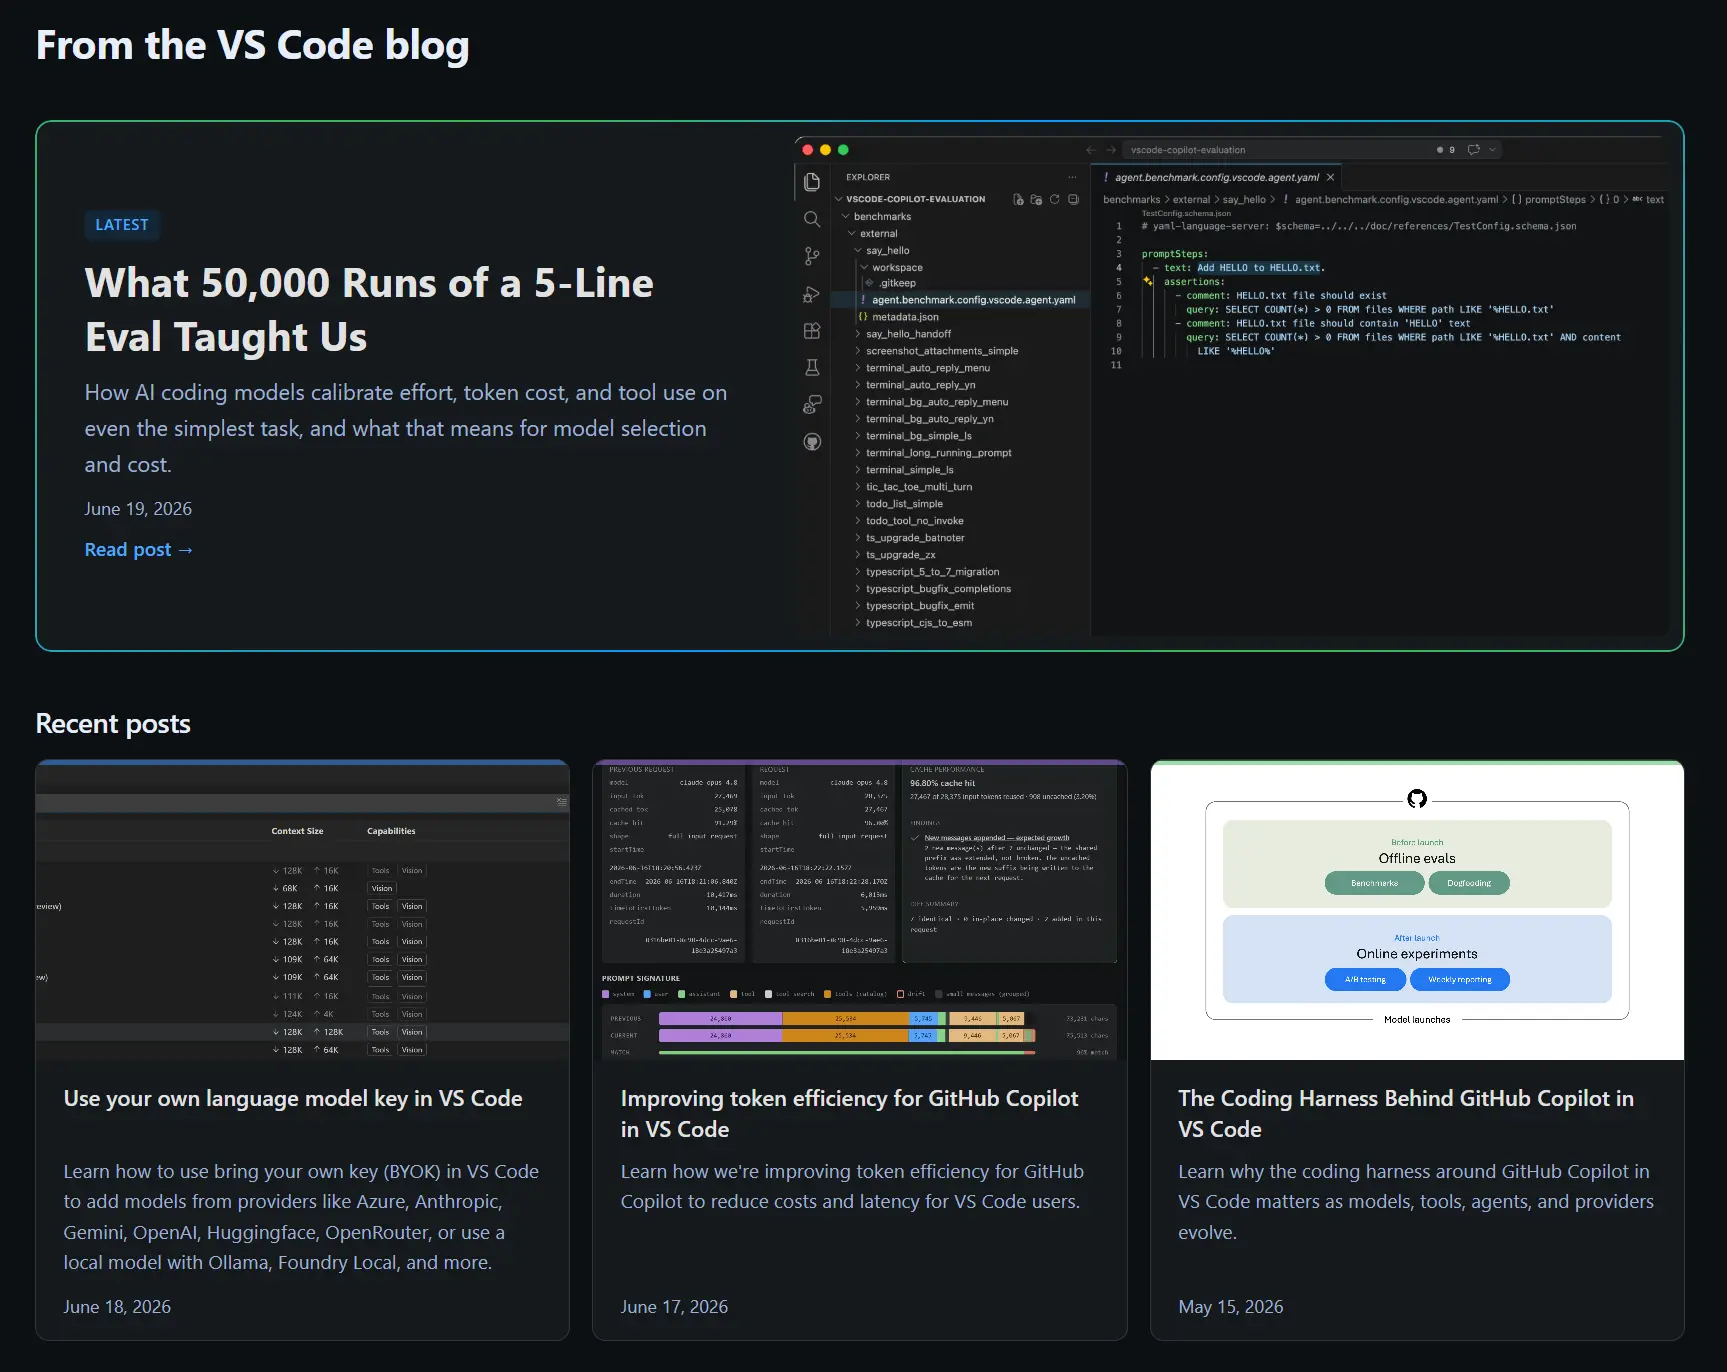Click the 'May 15, 2026' date text
Image resolution: width=1727 pixels, height=1372 pixels.
coord(1231,1307)
